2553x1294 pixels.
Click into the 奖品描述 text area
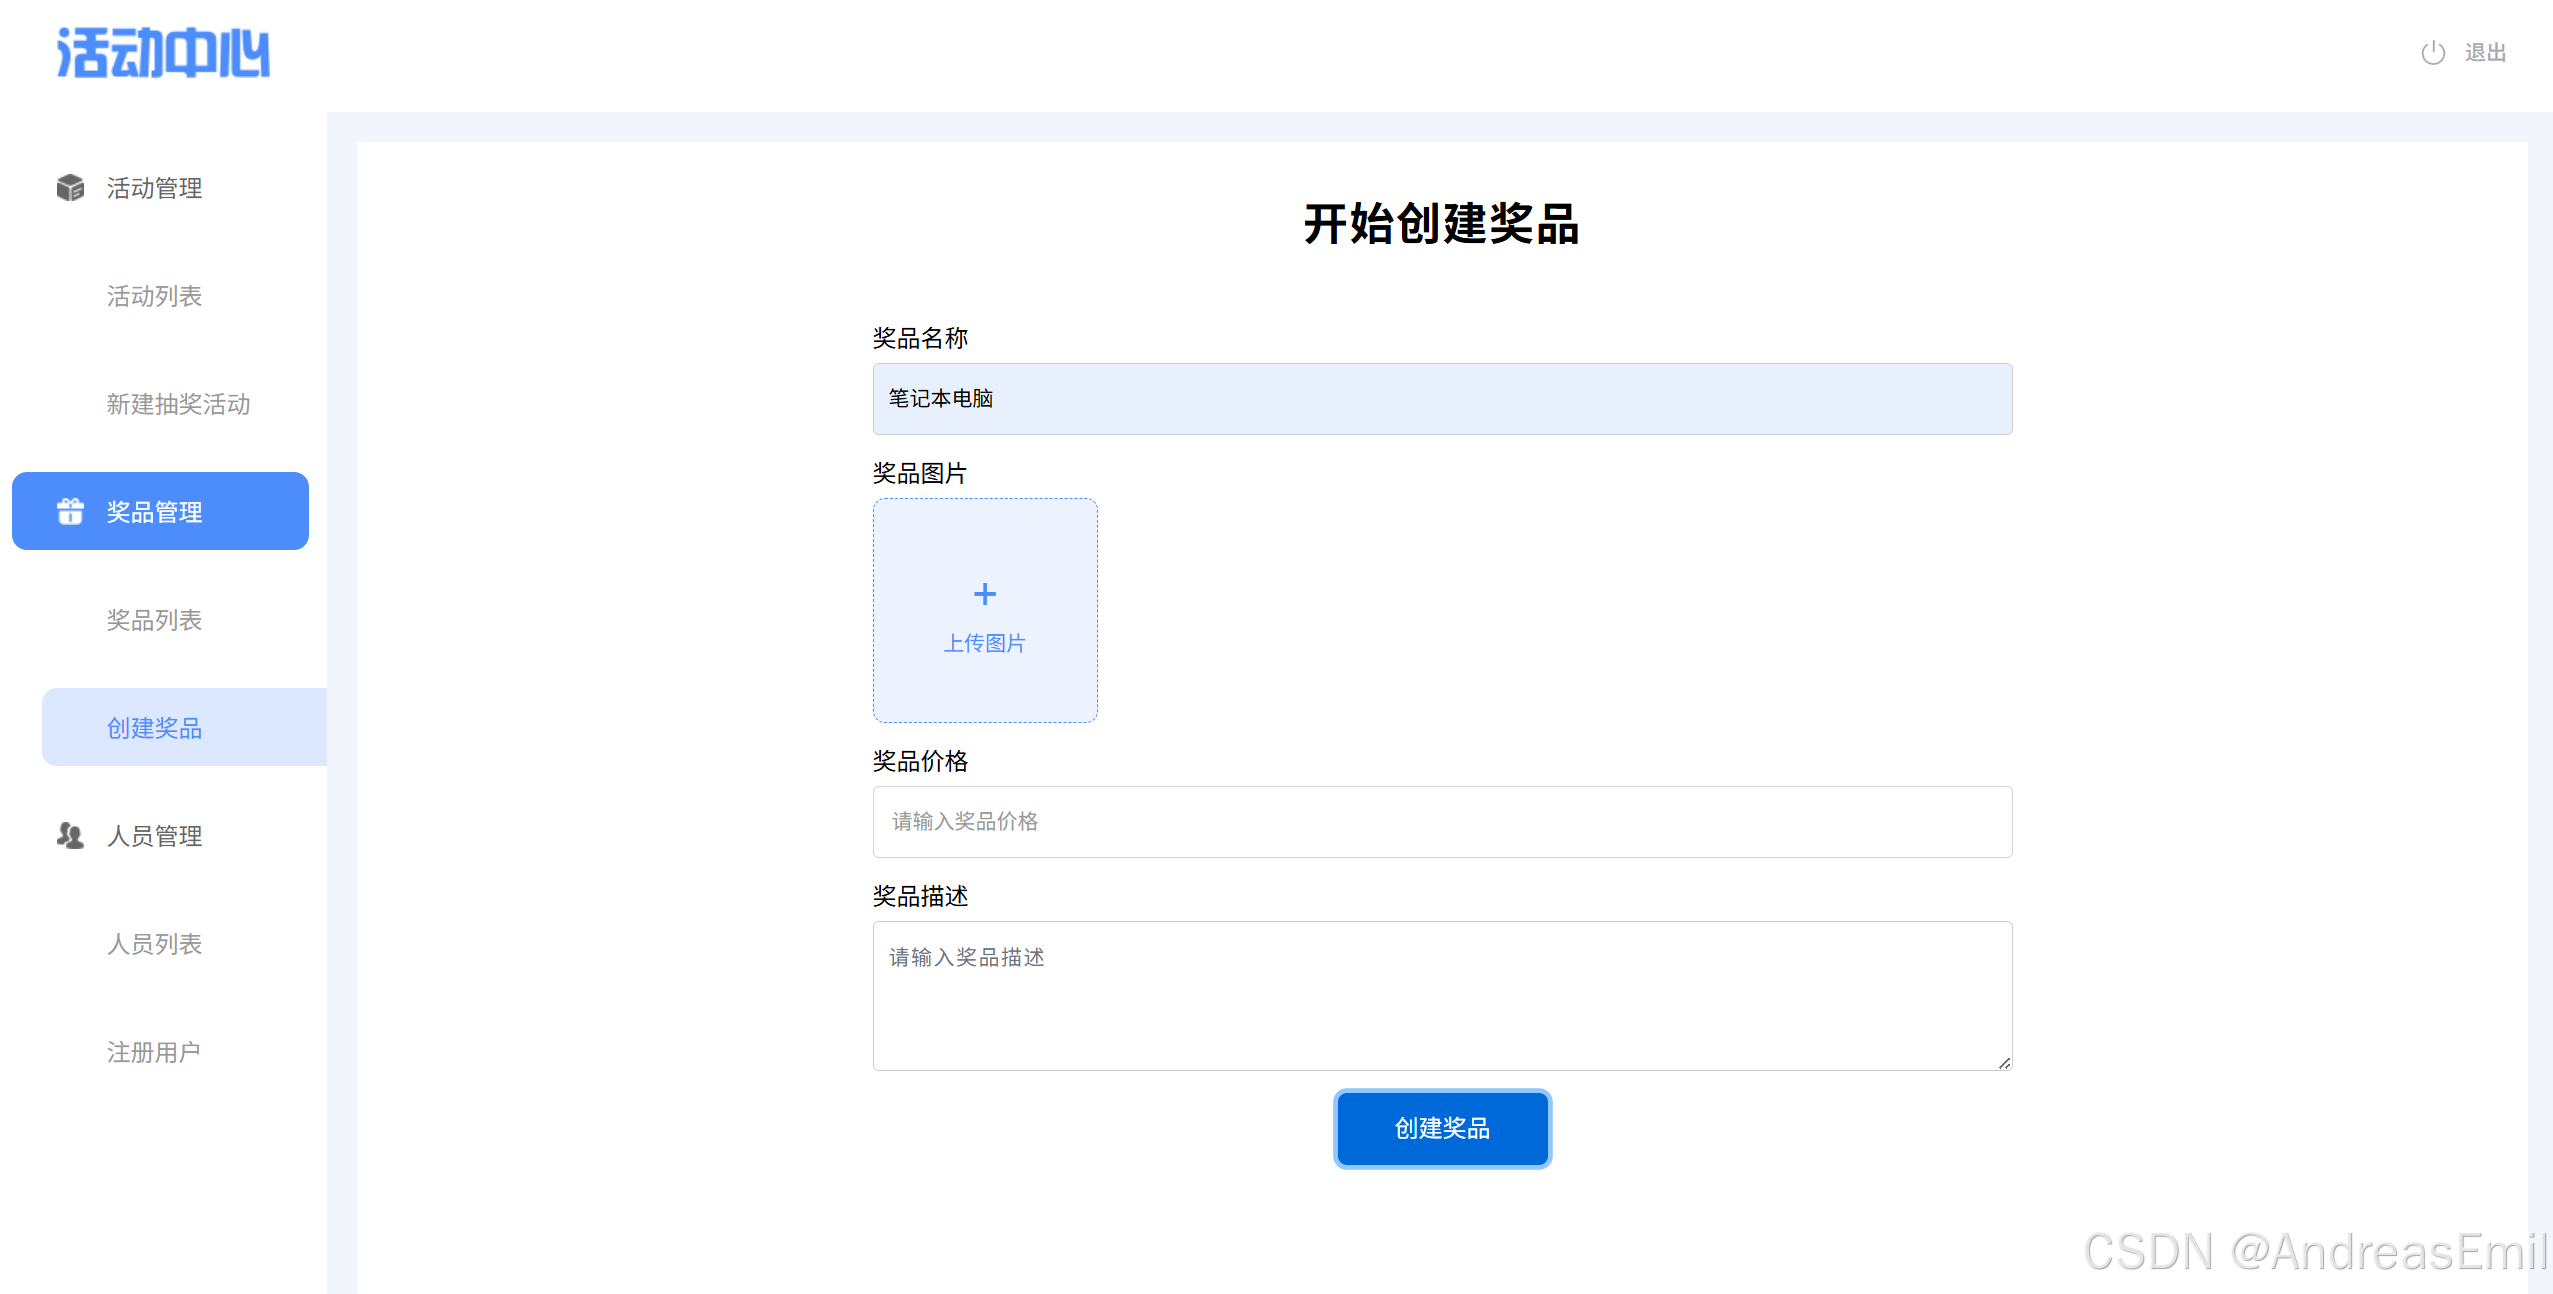[x=1441, y=996]
